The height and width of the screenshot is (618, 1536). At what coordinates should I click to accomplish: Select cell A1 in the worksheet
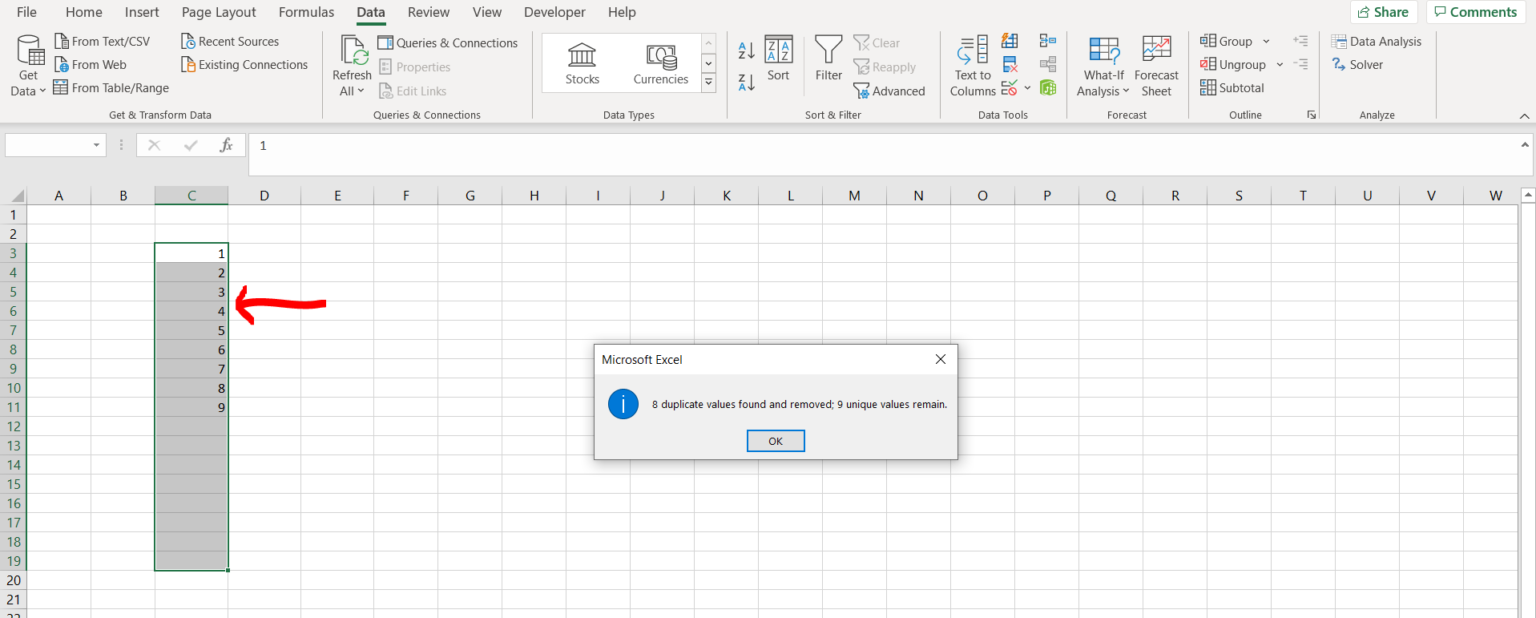click(59, 214)
